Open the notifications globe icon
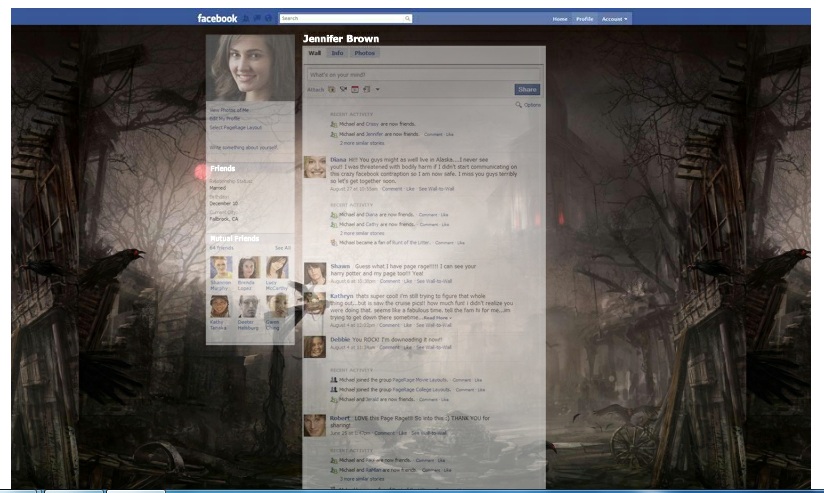Image resolution: width=824 pixels, height=493 pixels. click(x=268, y=18)
